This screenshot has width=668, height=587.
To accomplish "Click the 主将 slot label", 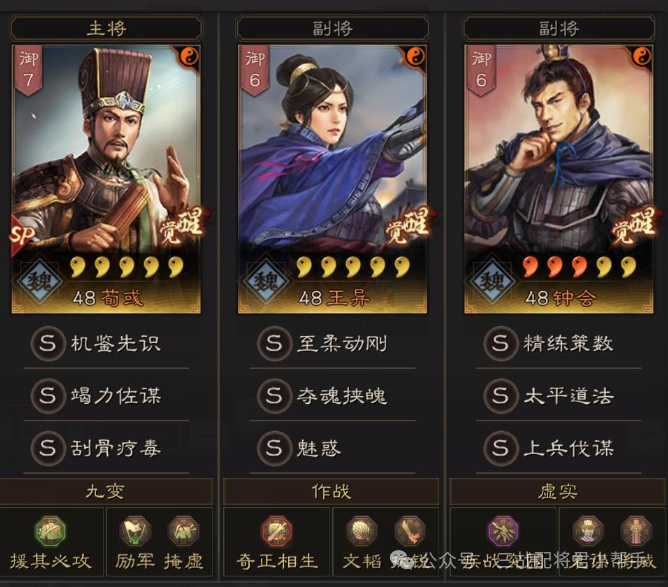I will 107,29.
